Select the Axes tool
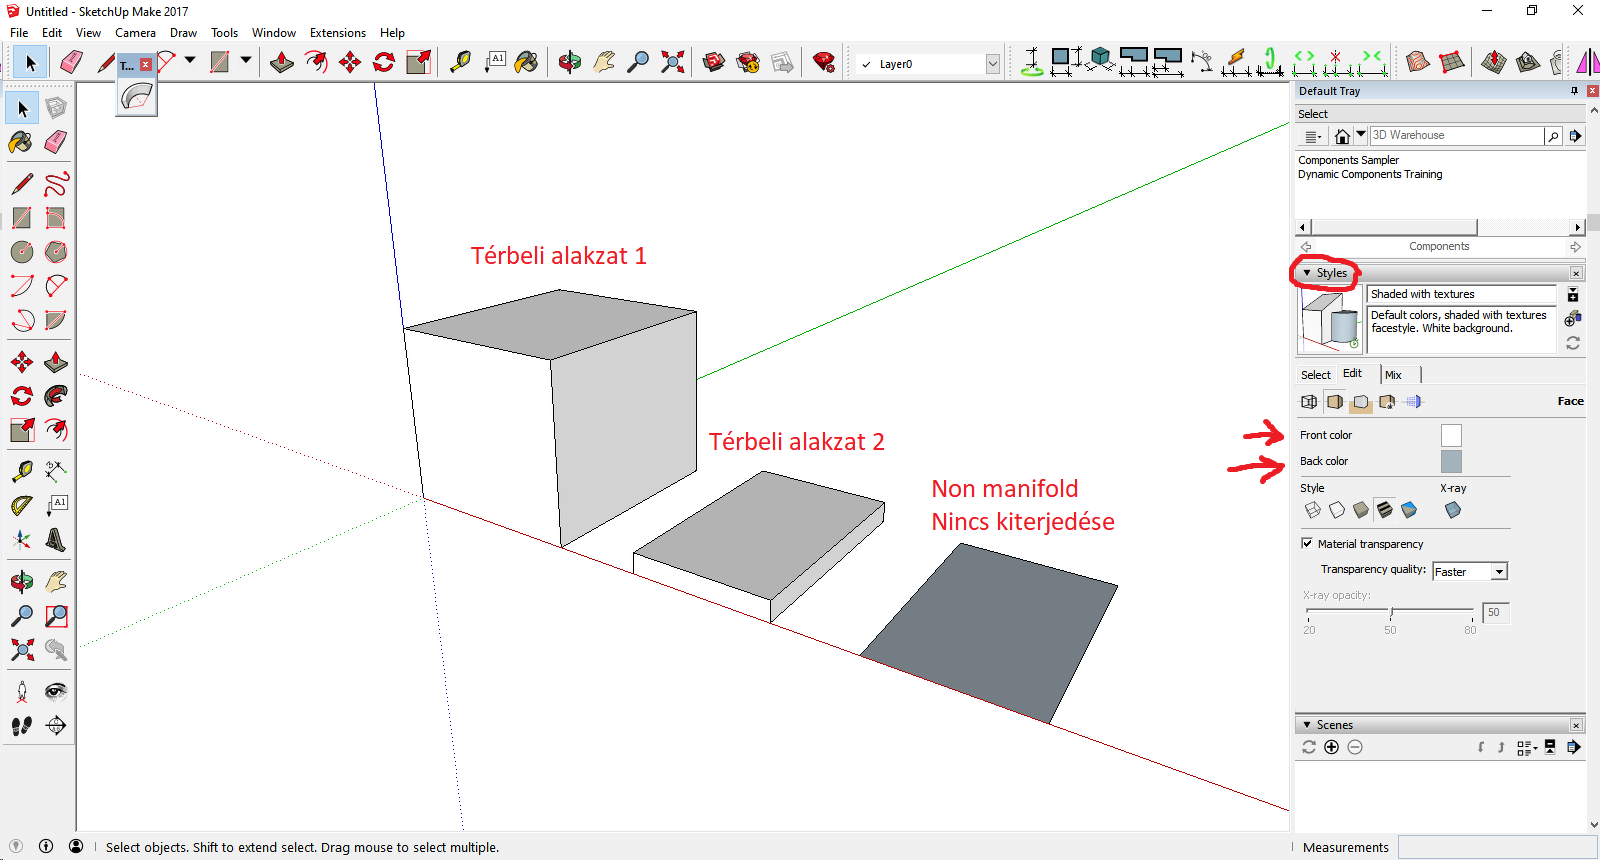This screenshot has height=860, width=1600. coord(22,540)
